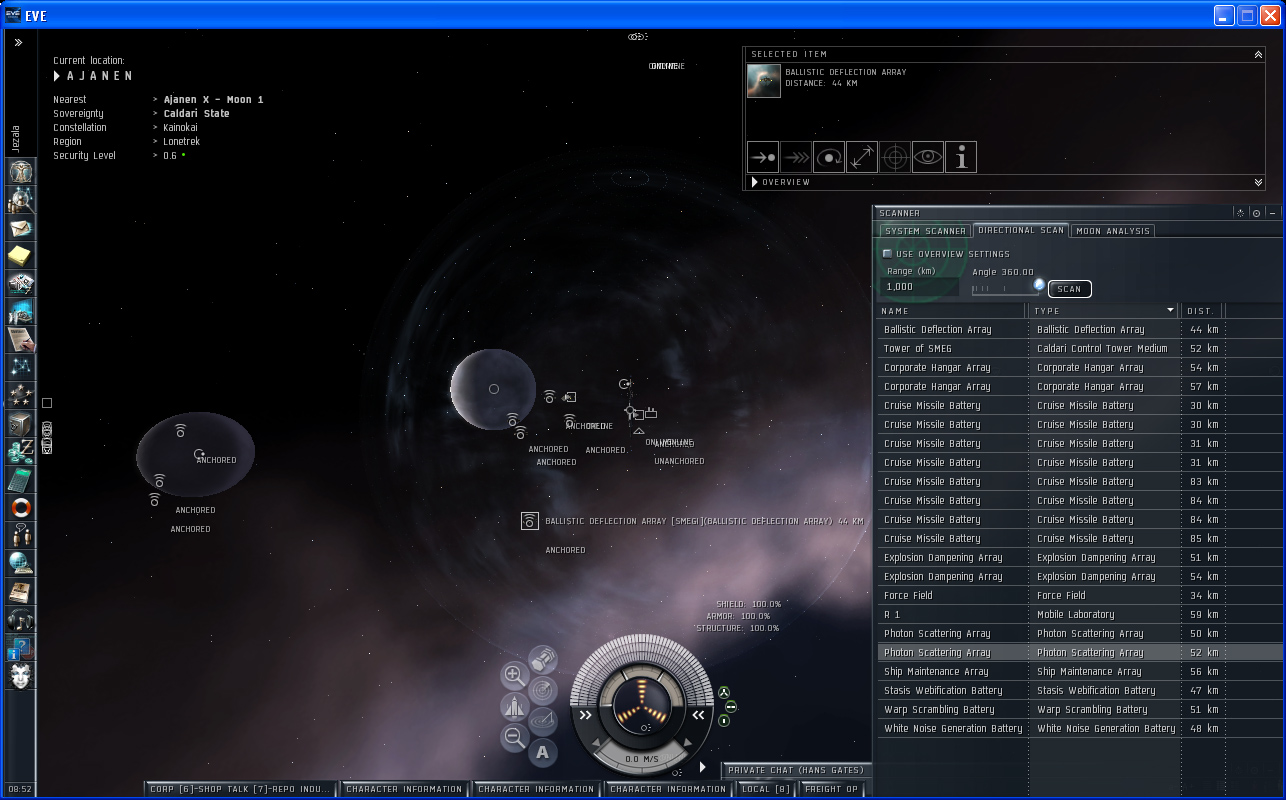Open the Assets safe icon
1286x800 pixels.
(x=21, y=424)
